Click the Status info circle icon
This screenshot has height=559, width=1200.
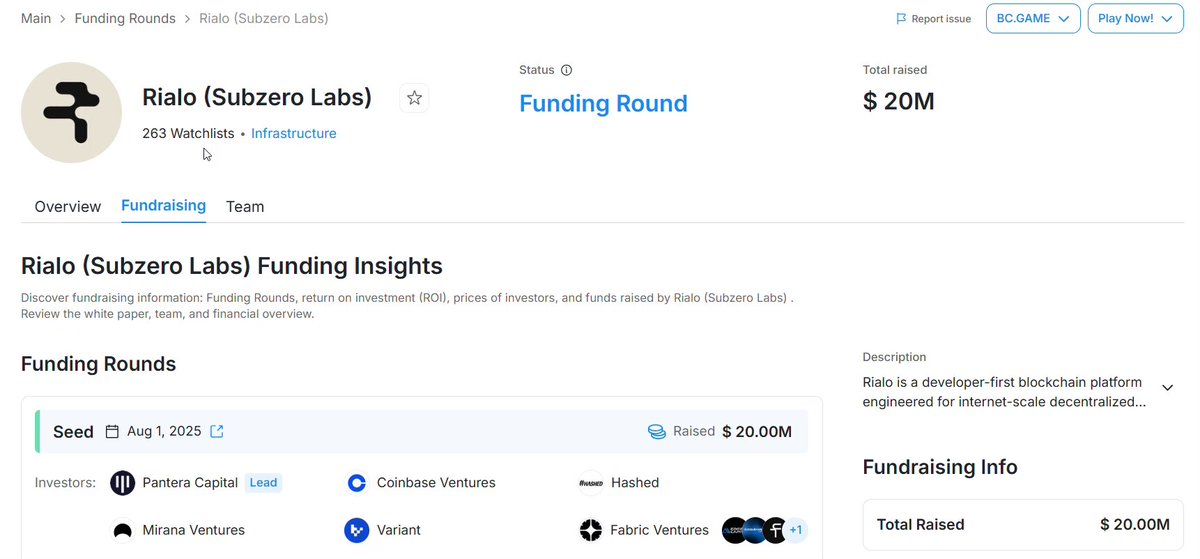[x=566, y=70]
